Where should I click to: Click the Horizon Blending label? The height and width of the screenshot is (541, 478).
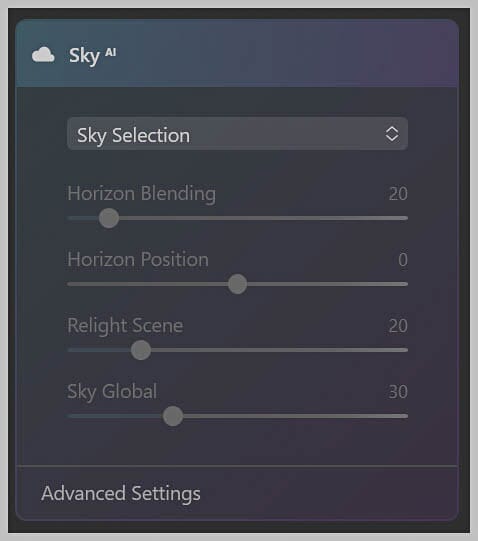[142, 194]
